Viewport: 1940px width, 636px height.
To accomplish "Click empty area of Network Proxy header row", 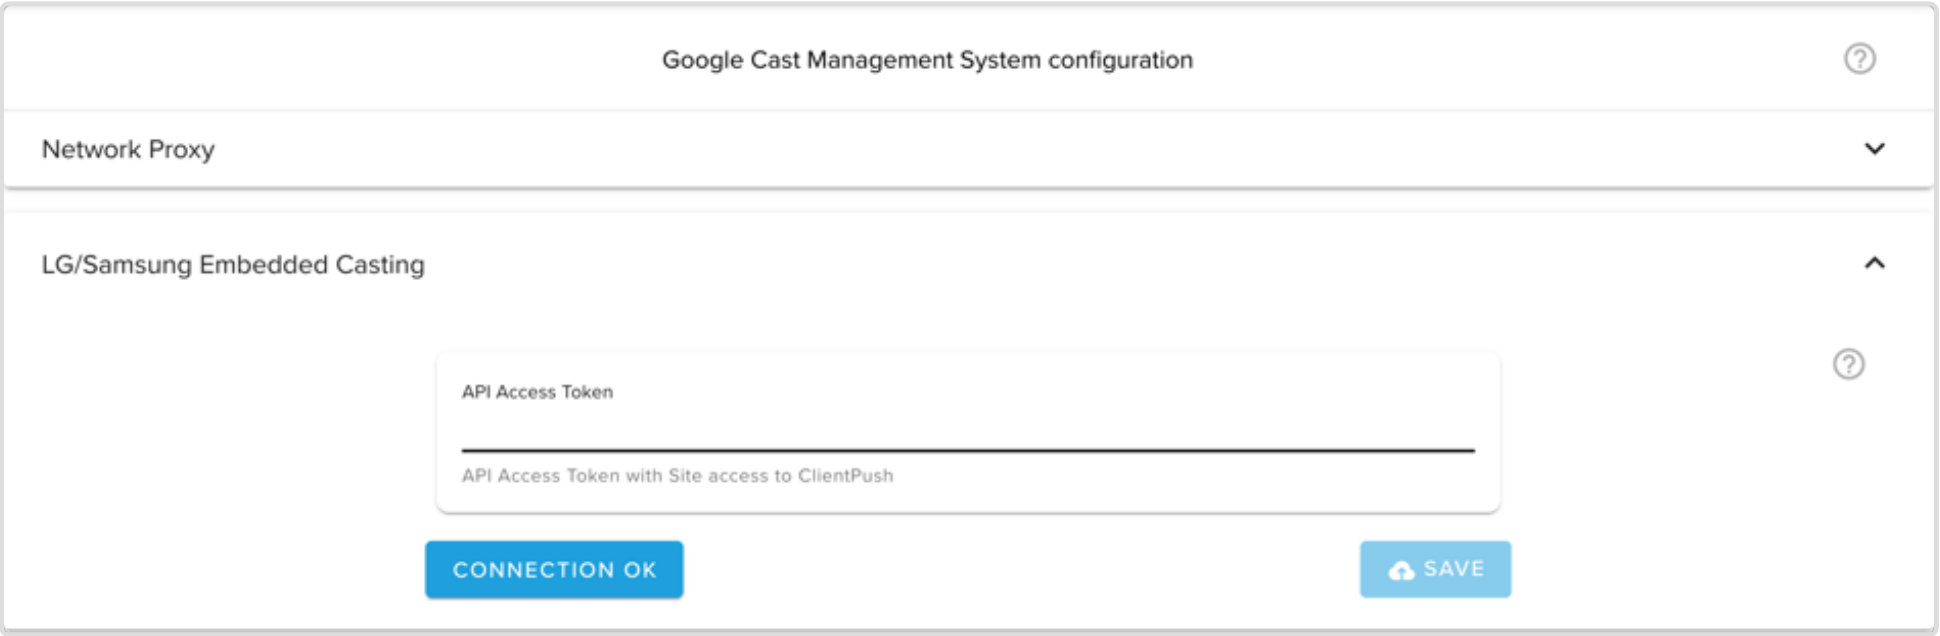I will tap(1000, 149).
